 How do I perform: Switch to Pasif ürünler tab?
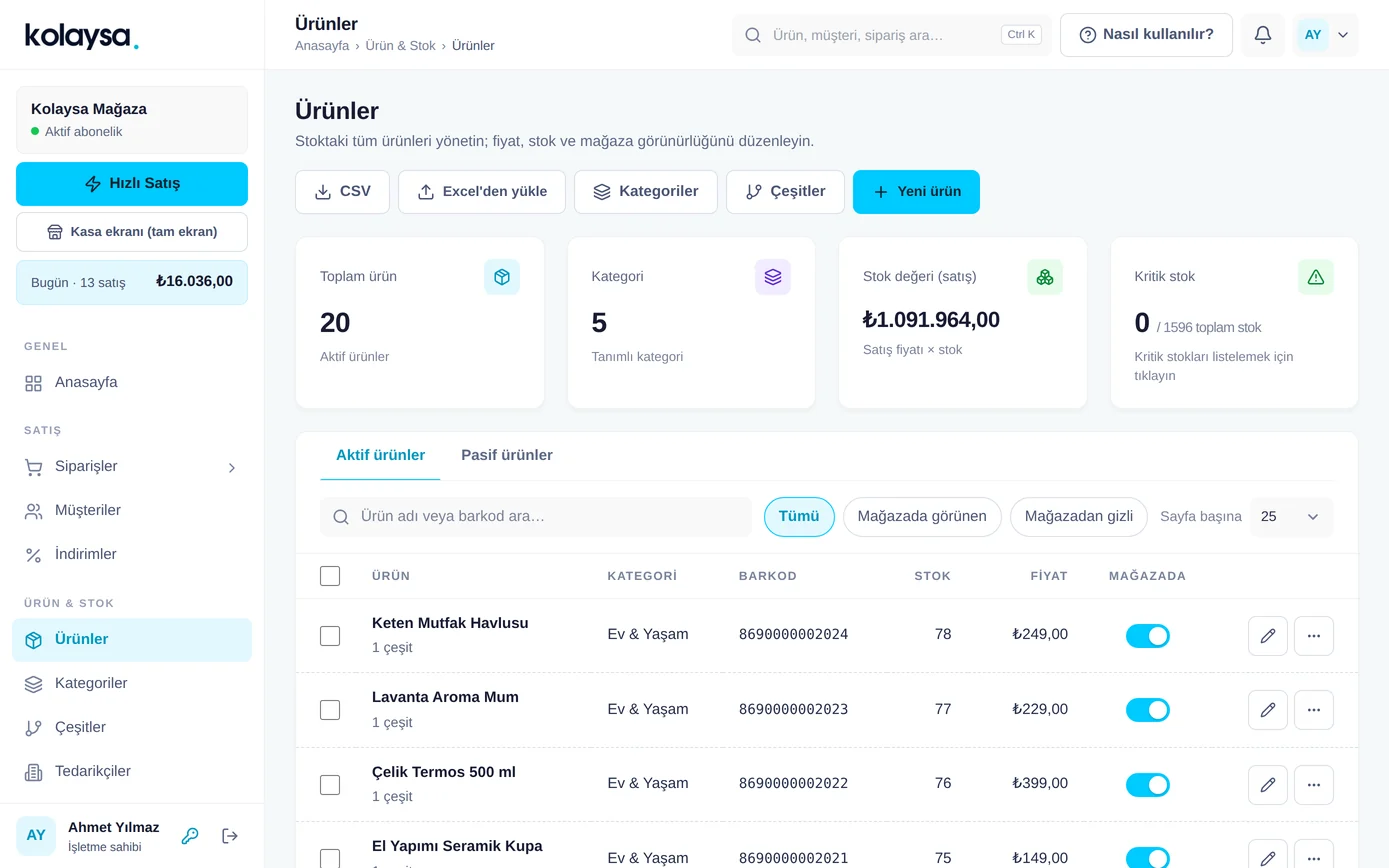click(x=507, y=455)
